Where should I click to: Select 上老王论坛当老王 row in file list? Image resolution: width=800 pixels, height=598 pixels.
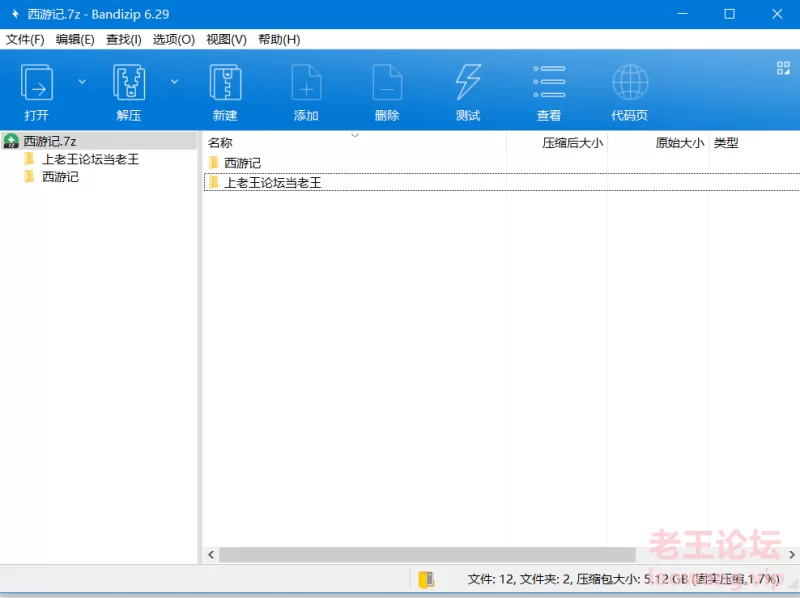502,182
